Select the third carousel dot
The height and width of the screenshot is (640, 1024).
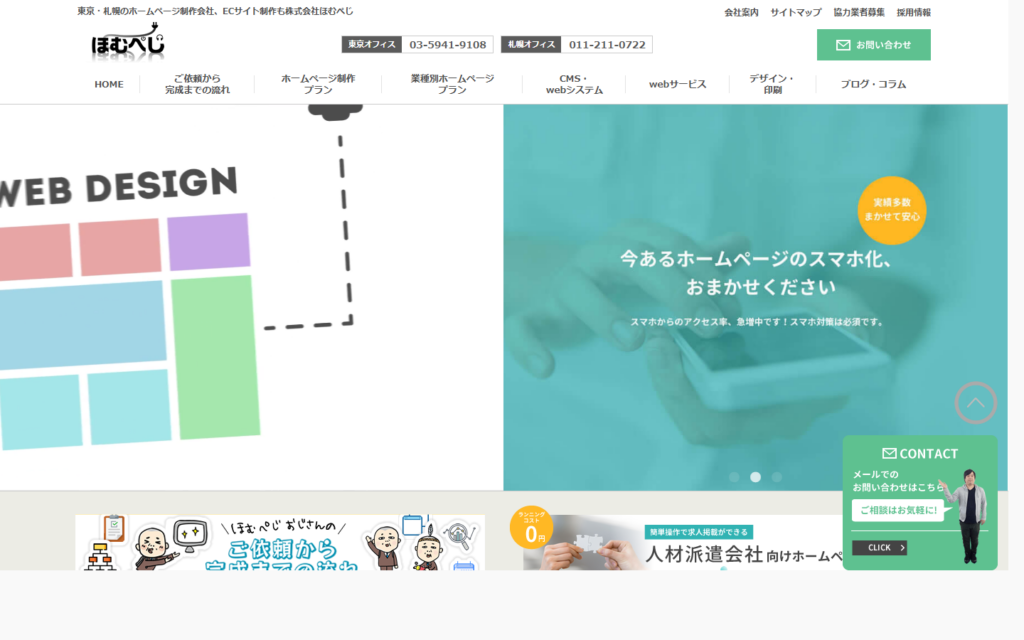pyautogui.click(x=777, y=477)
